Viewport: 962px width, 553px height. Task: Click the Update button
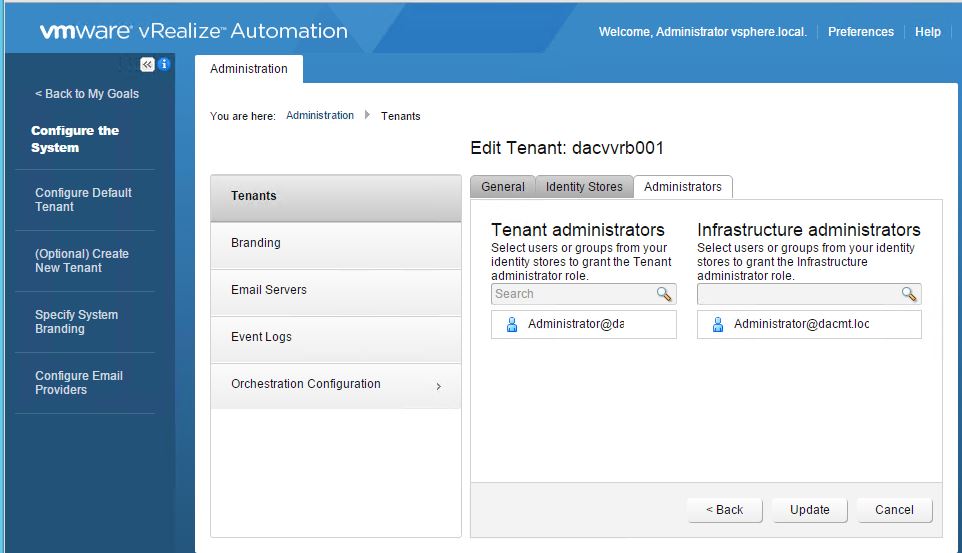coord(810,510)
